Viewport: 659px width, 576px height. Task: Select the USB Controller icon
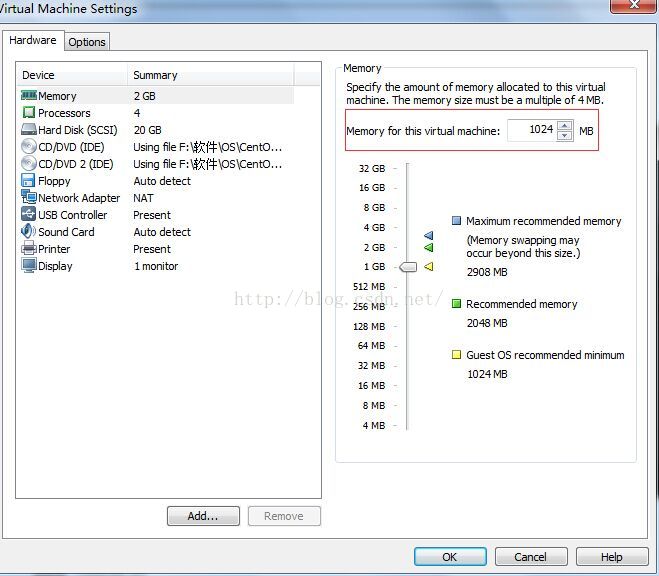pyautogui.click(x=29, y=215)
